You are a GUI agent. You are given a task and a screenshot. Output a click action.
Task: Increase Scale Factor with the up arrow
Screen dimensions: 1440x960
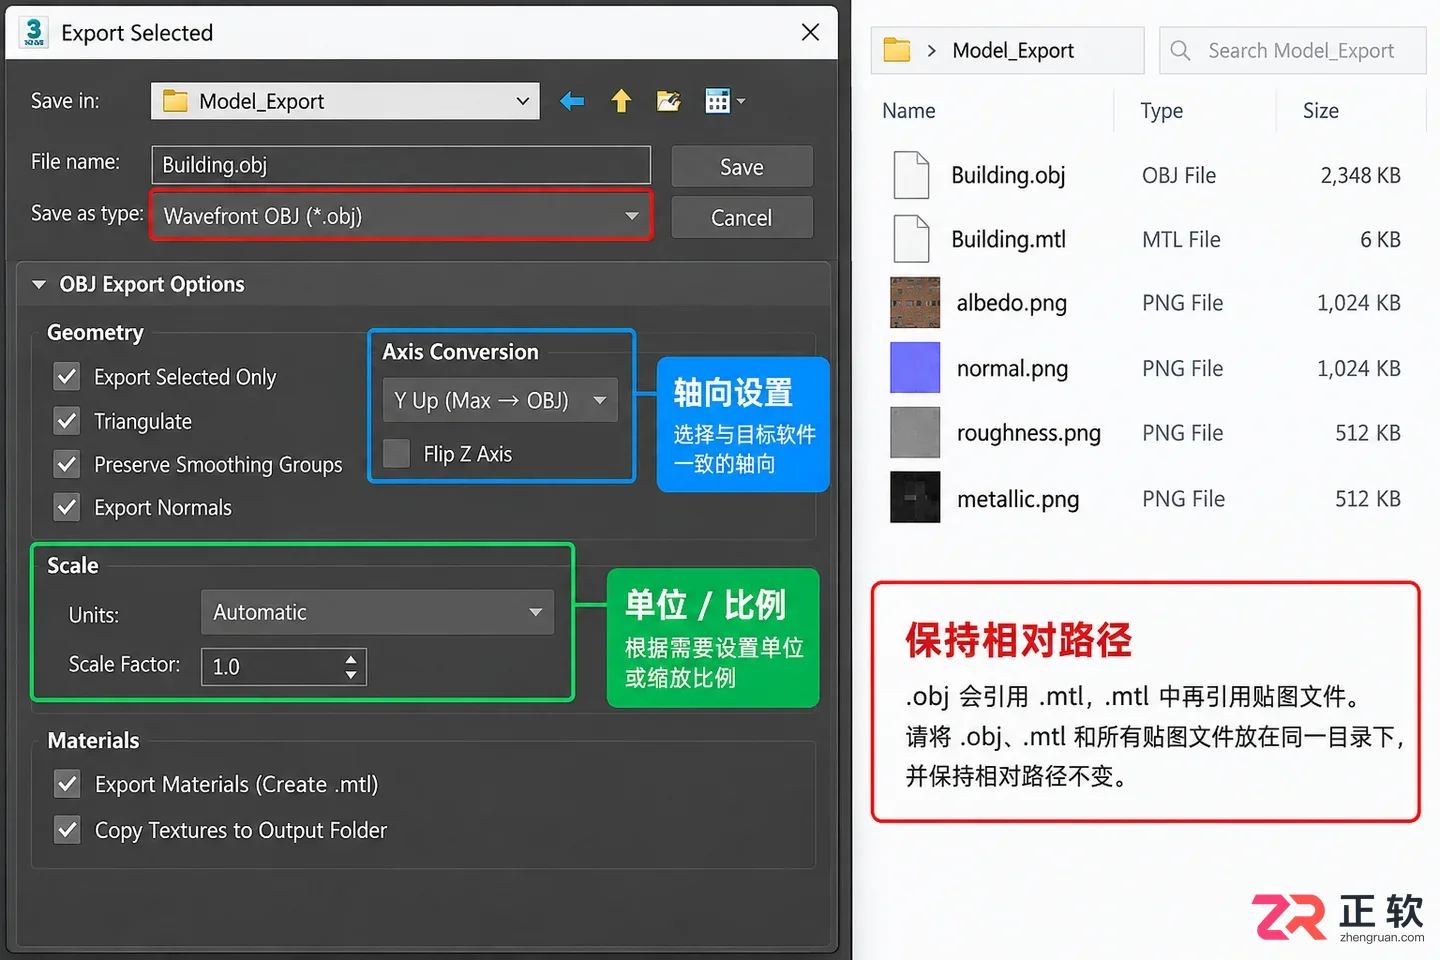tap(351, 659)
